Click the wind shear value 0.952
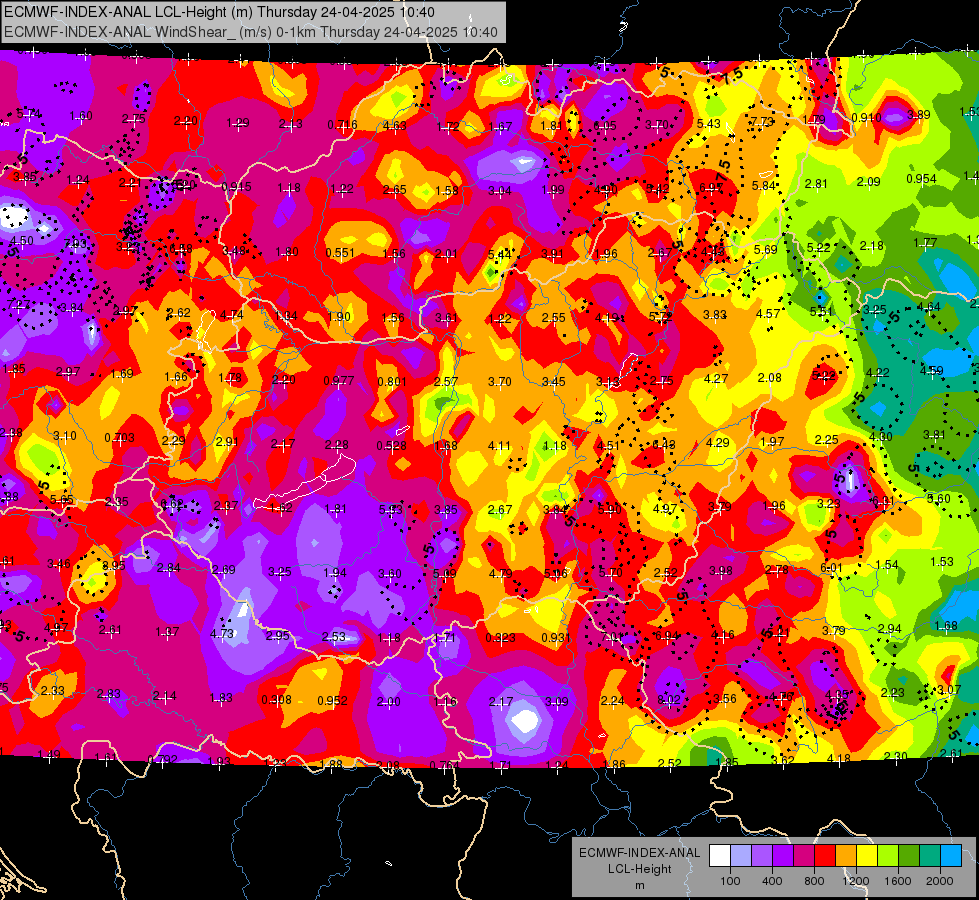Screen dimensions: 979x900 332,701
